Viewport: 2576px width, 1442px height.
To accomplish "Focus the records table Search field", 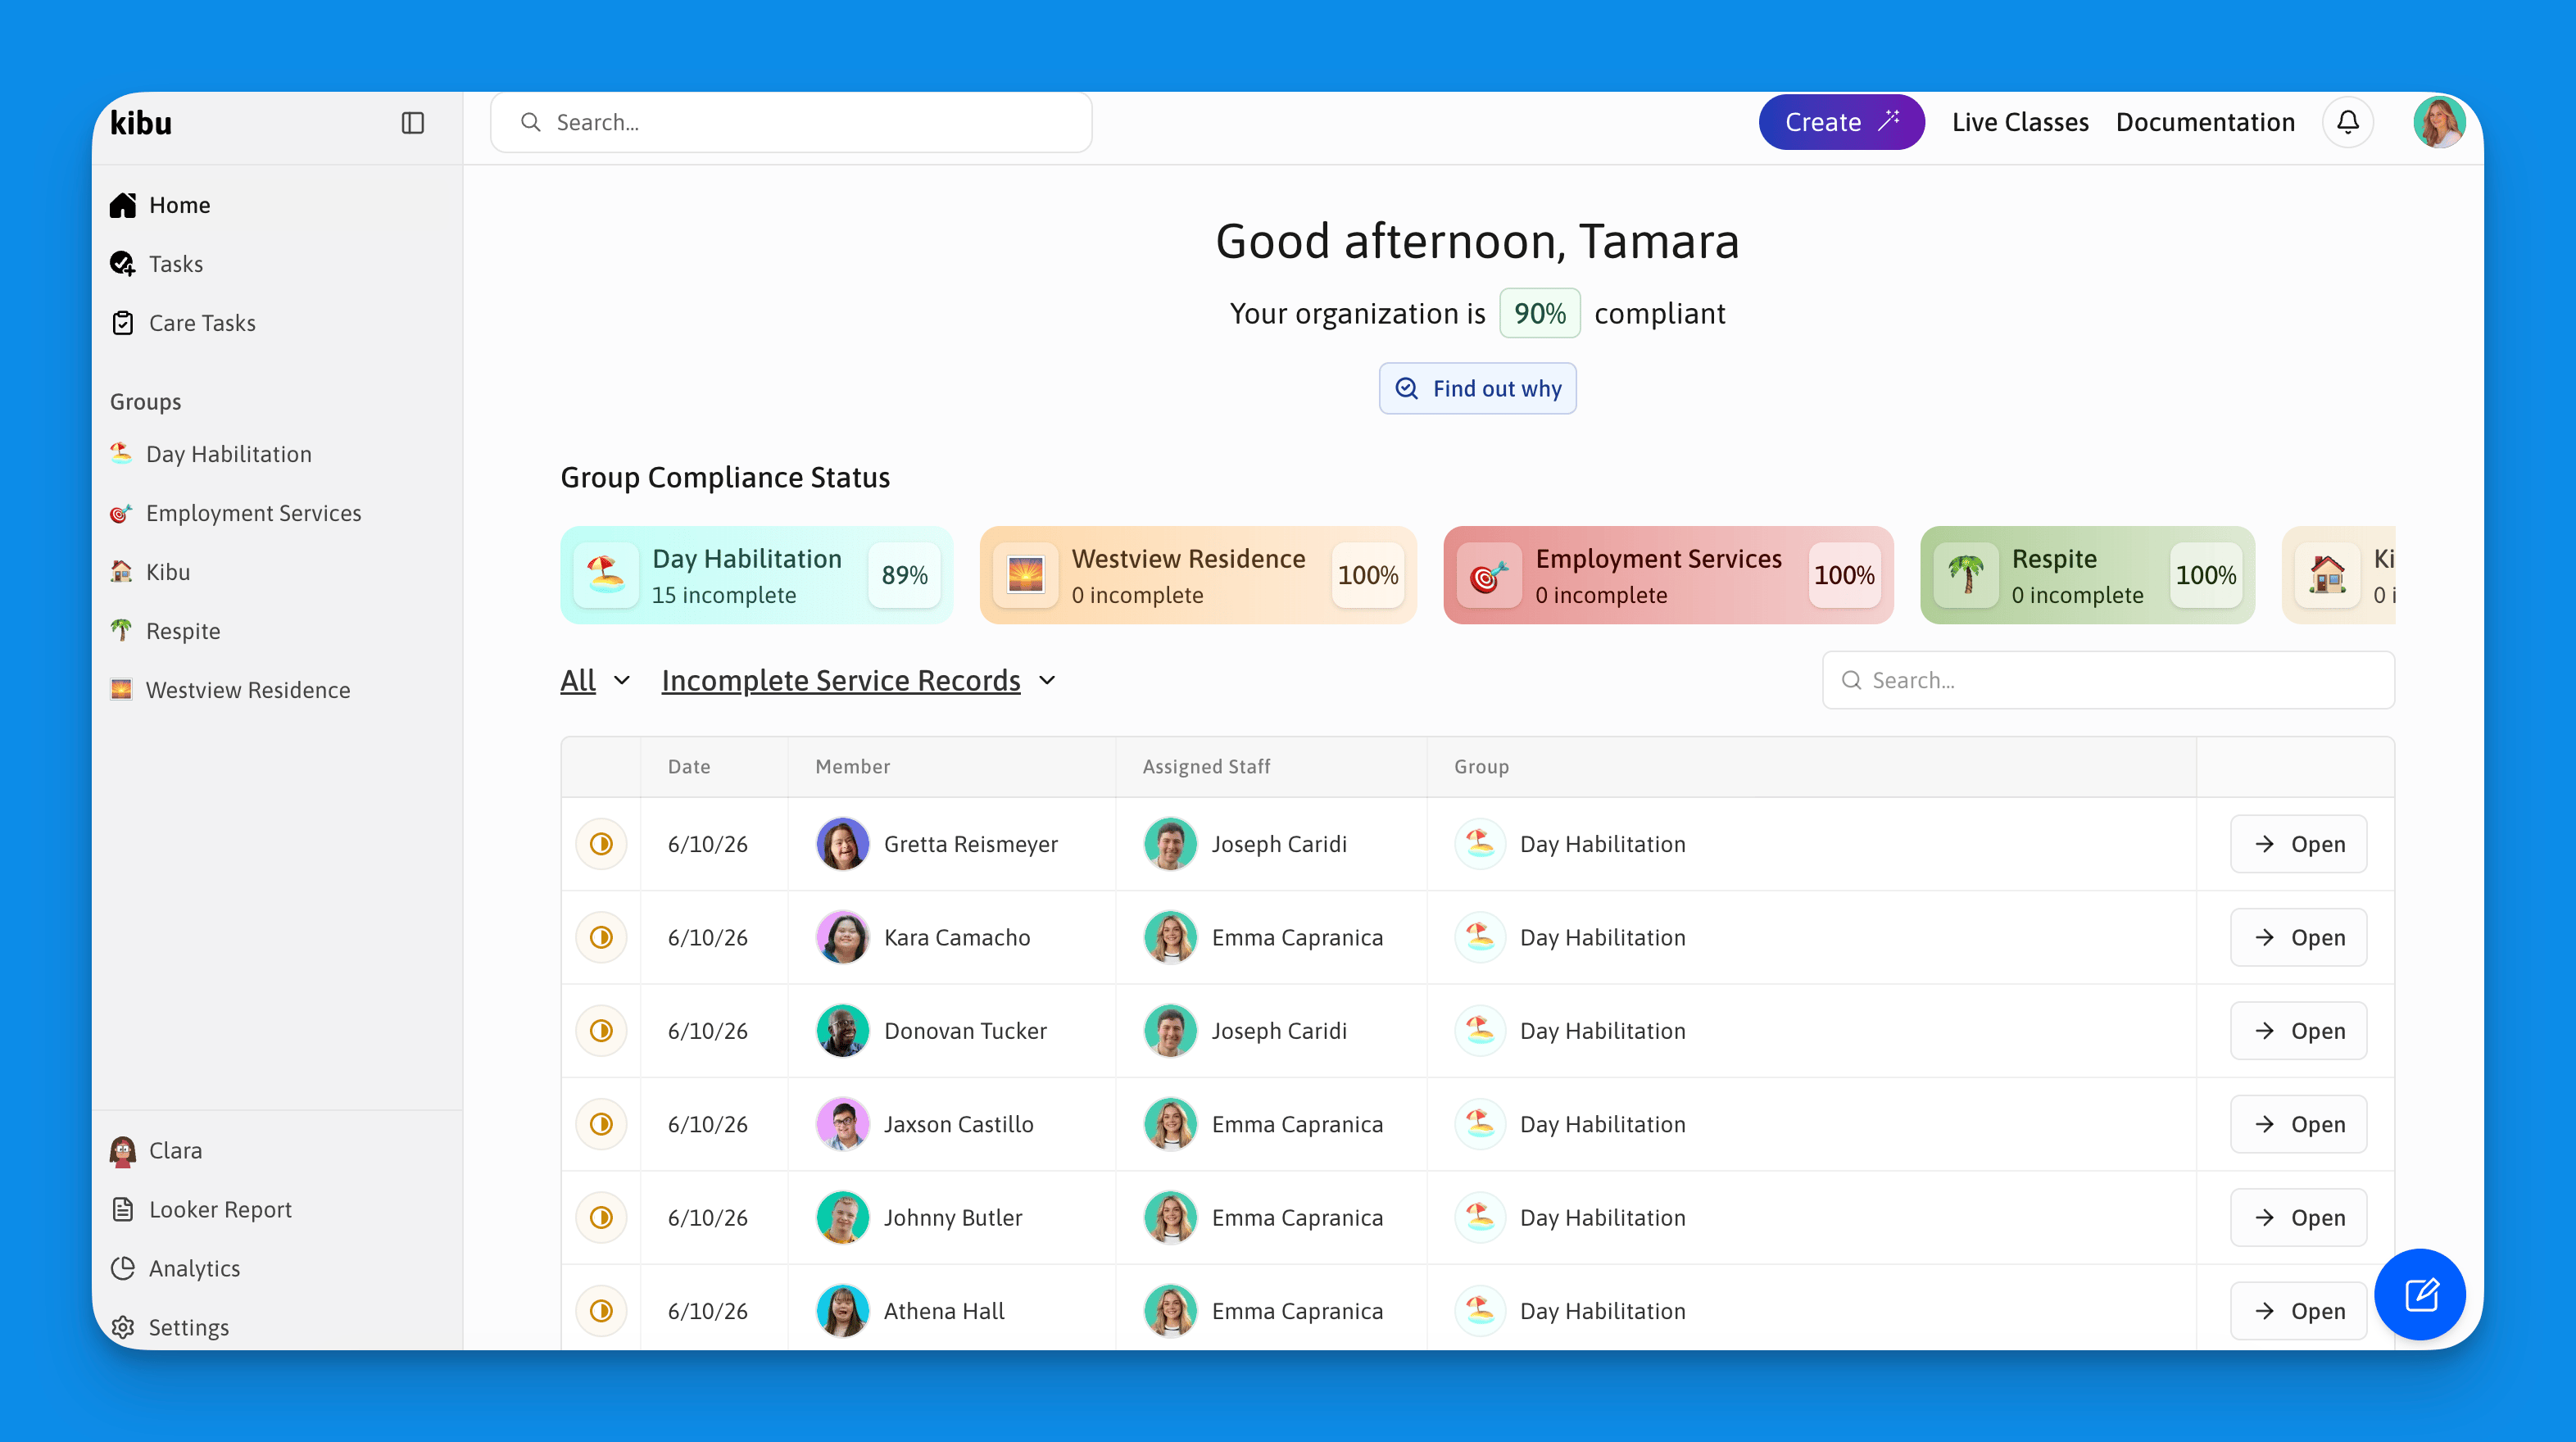I will [x=2108, y=680].
